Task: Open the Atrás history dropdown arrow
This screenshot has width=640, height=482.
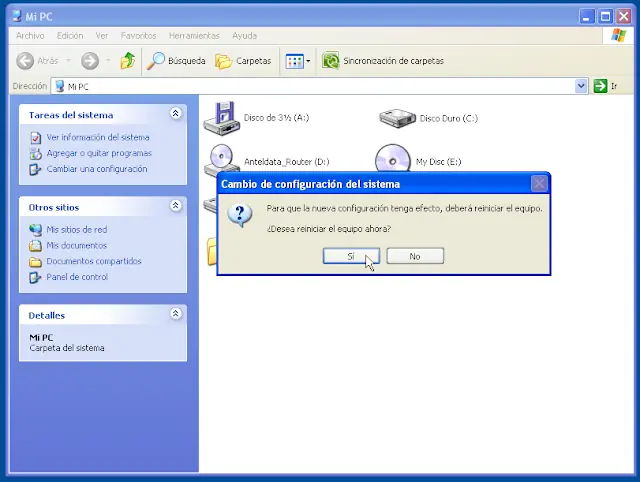Action: [x=68, y=61]
